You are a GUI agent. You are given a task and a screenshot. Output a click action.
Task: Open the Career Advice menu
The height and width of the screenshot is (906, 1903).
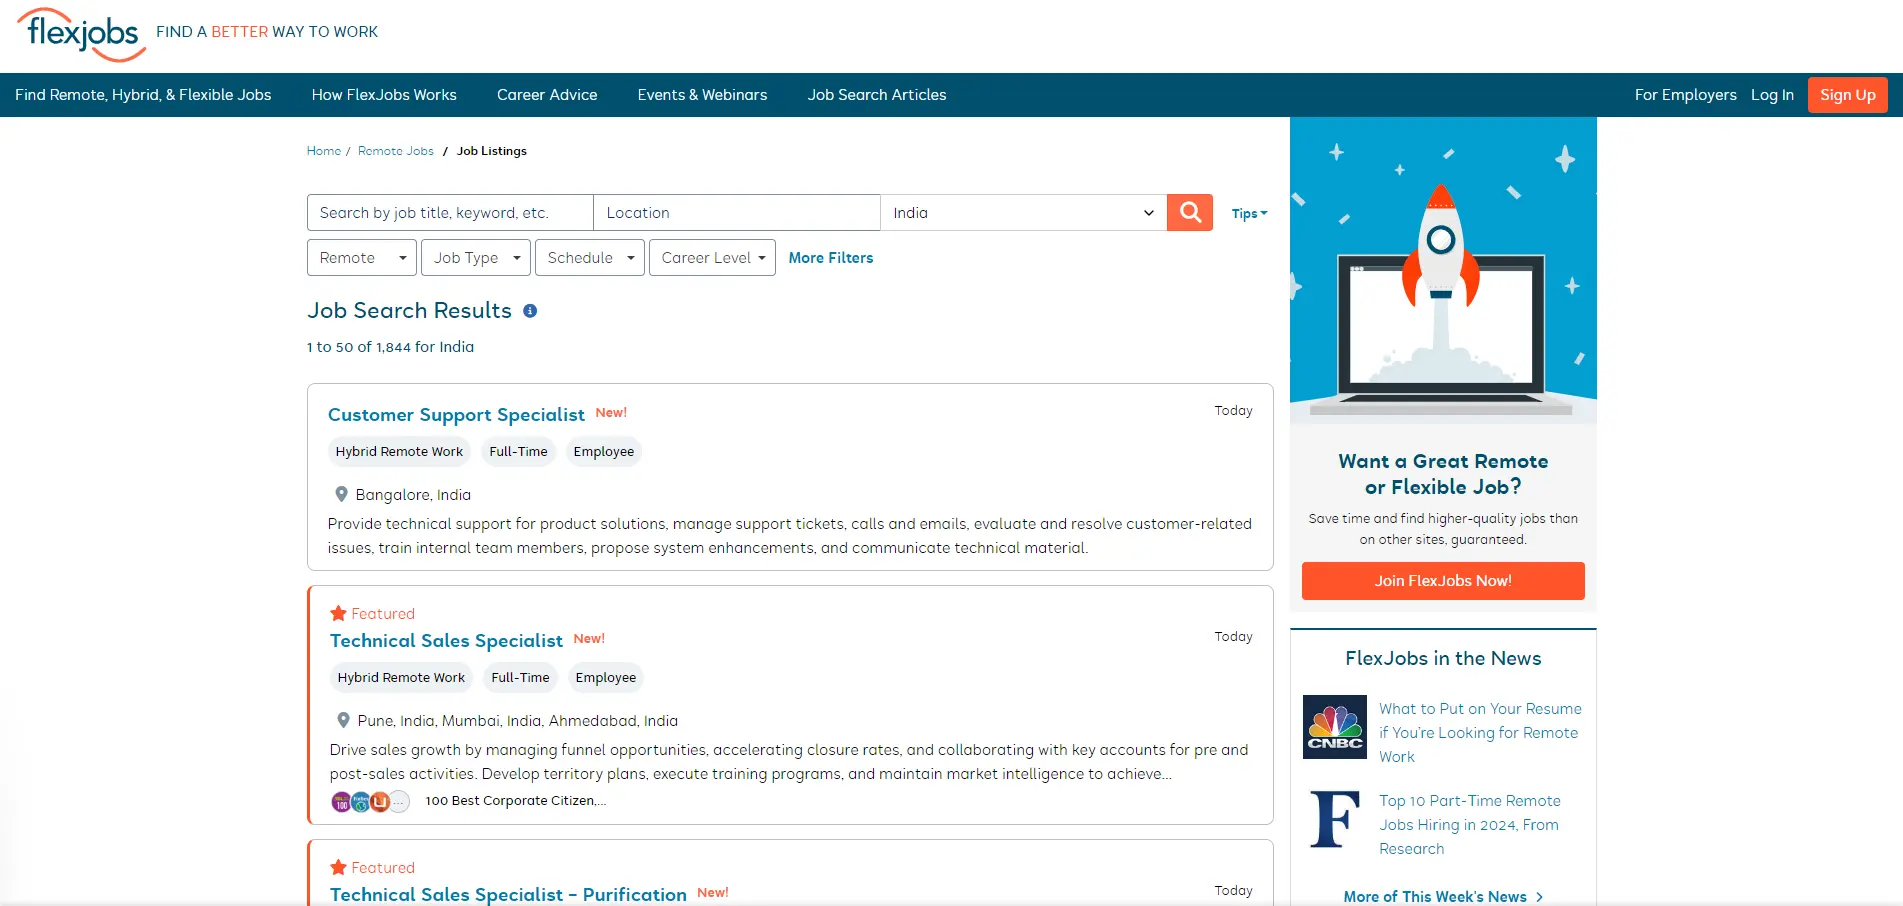[x=547, y=95]
